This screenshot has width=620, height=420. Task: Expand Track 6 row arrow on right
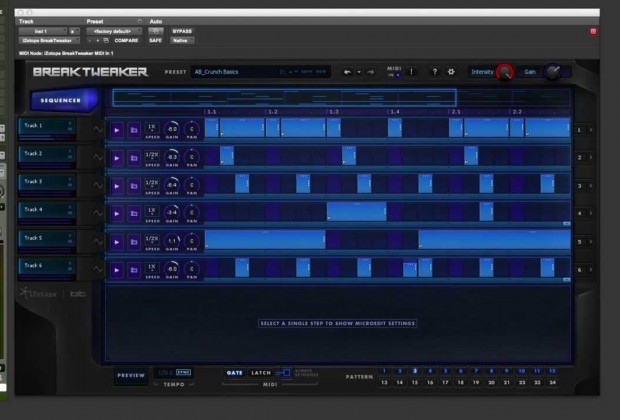pos(591,270)
